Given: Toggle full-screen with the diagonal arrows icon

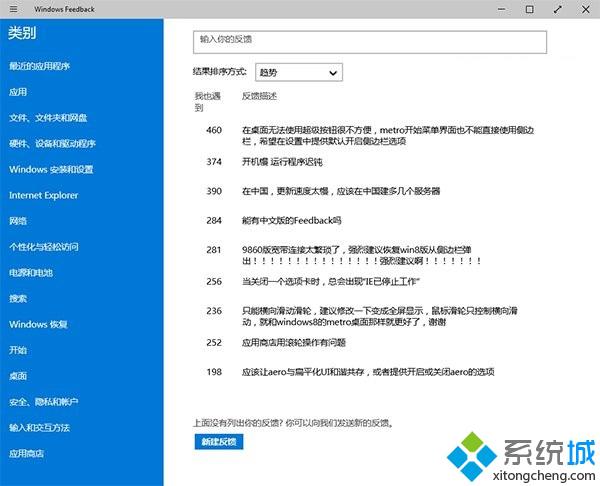Looking at the screenshot, I should (x=558, y=9).
